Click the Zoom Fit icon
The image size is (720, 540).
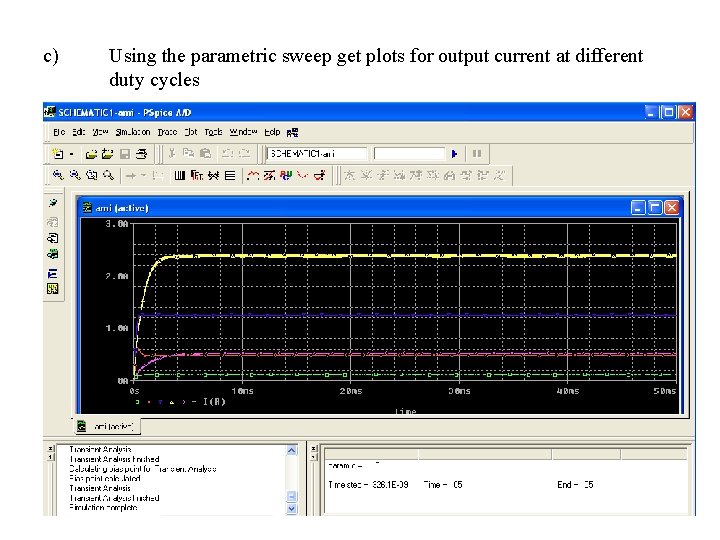[108, 175]
